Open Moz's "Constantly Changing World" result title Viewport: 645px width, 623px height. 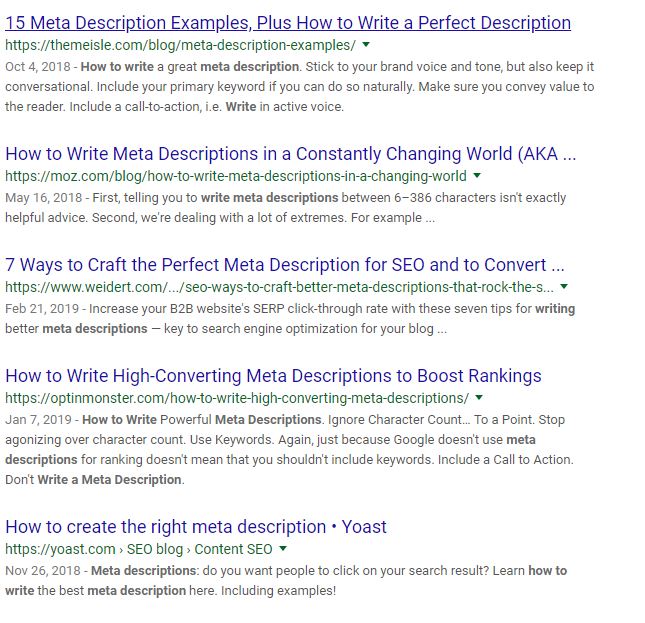pyautogui.click(x=291, y=154)
